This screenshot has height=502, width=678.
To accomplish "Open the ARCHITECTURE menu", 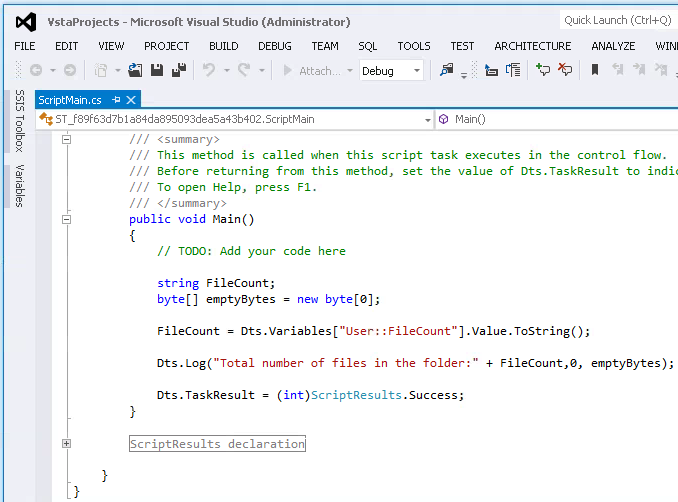I will click(x=532, y=46).
